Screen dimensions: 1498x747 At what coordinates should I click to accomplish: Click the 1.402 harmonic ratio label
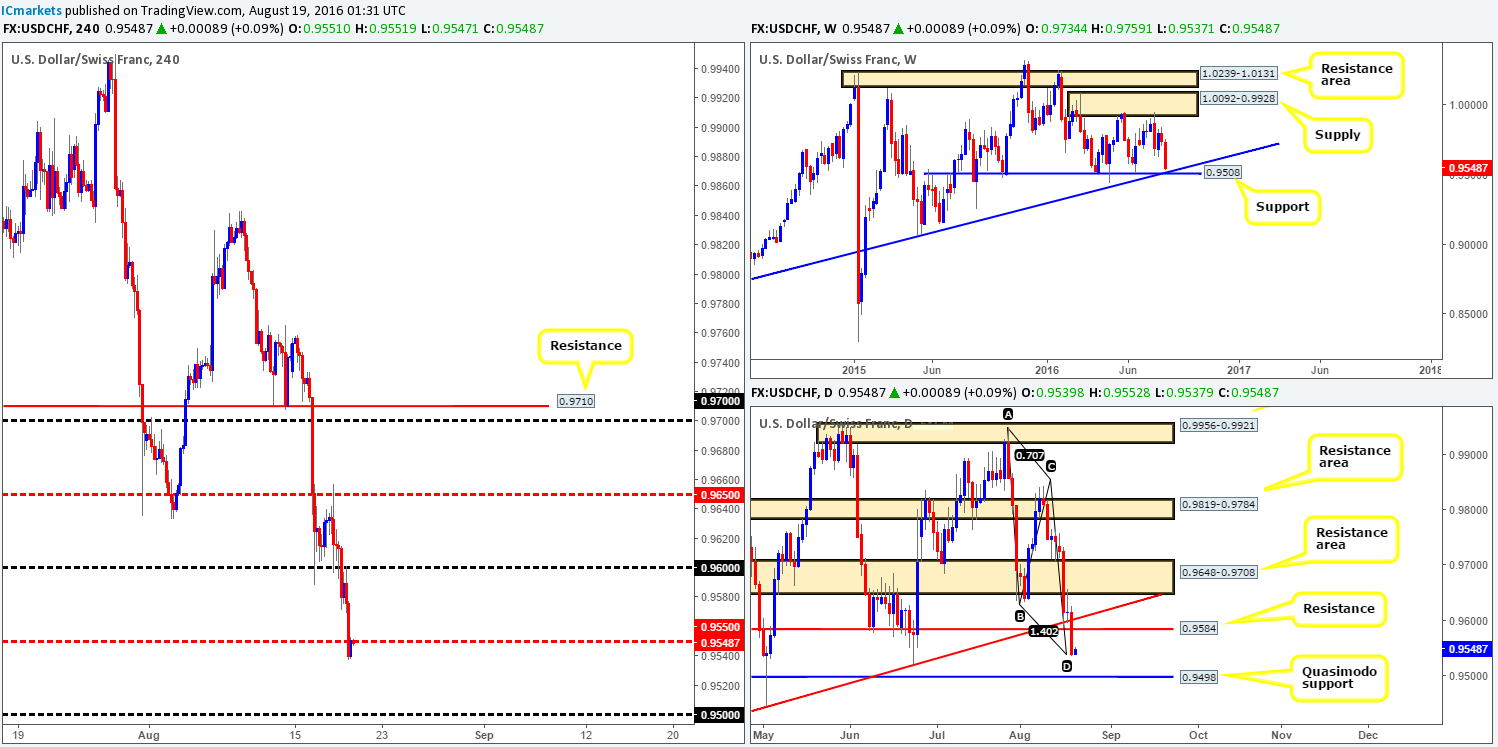[x=1044, y=632]
